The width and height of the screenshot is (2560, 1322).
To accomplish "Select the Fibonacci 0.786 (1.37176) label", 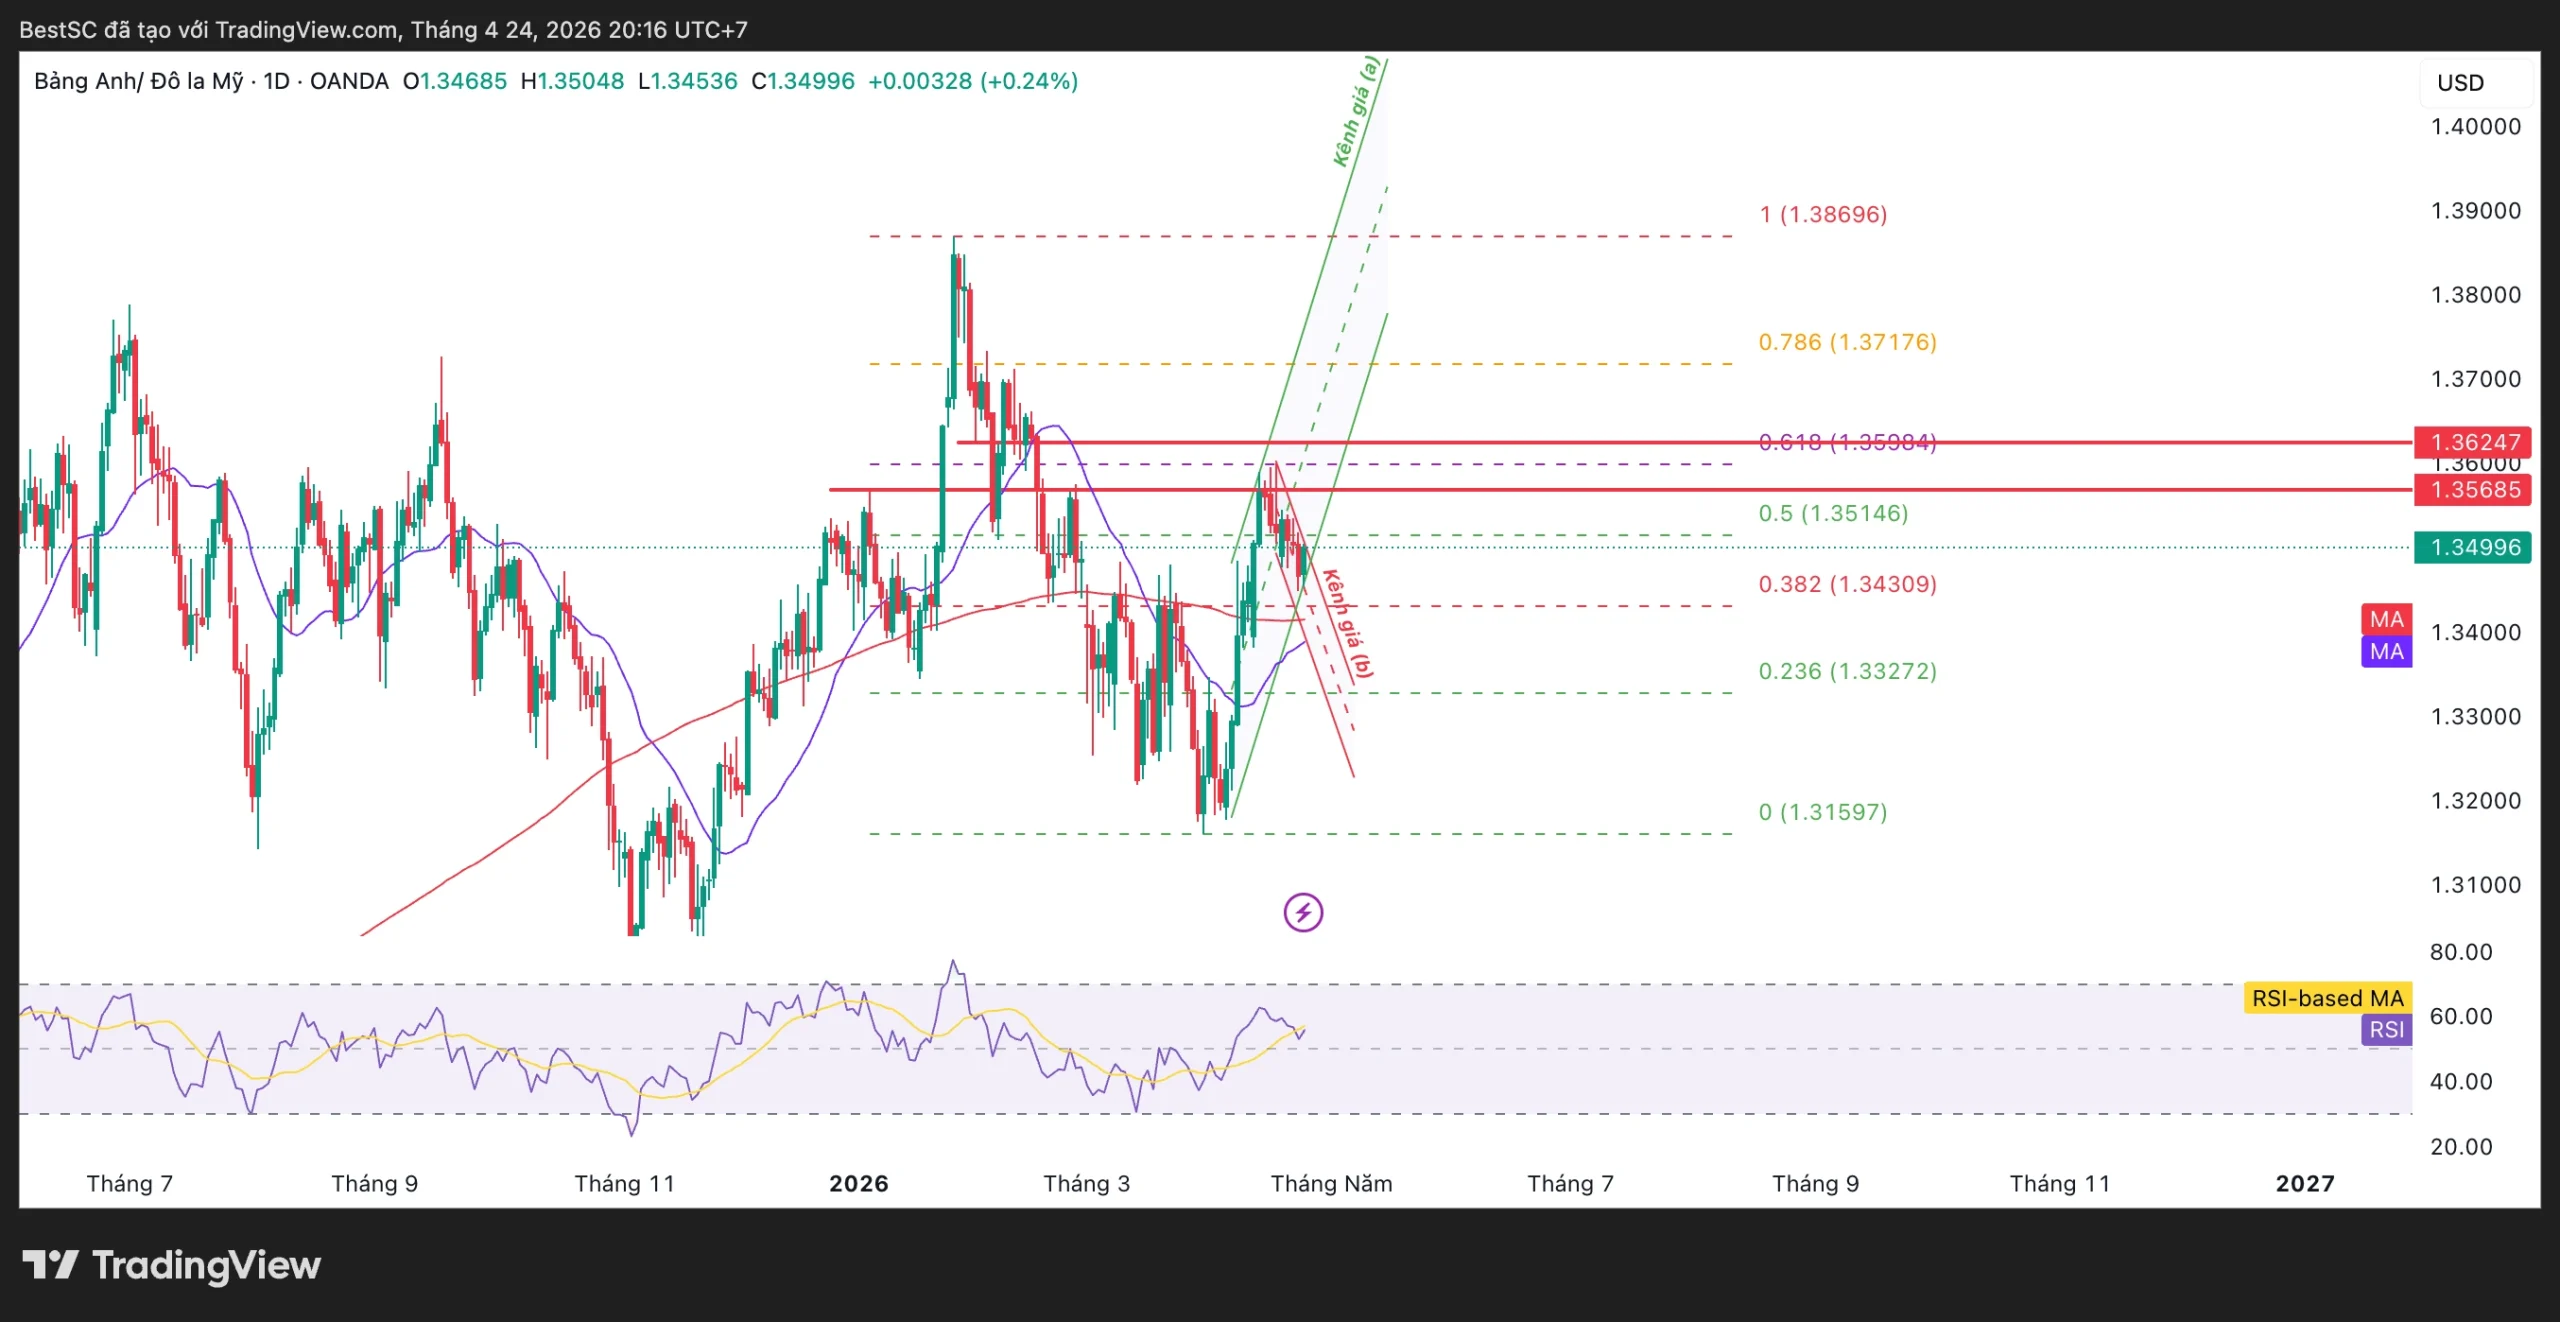I will click(1847, 342).
